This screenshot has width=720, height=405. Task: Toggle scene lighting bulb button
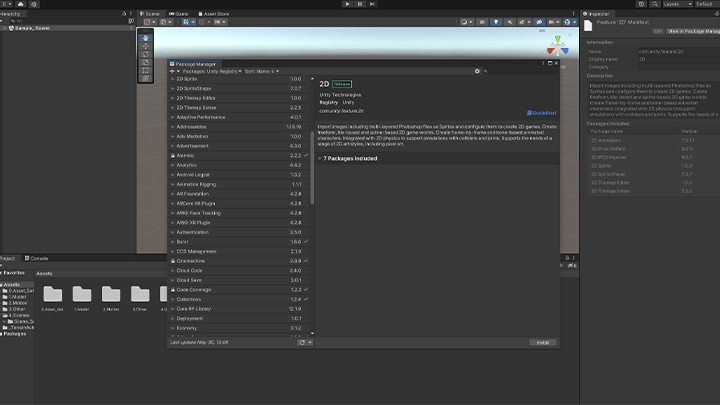pos(496,22)
